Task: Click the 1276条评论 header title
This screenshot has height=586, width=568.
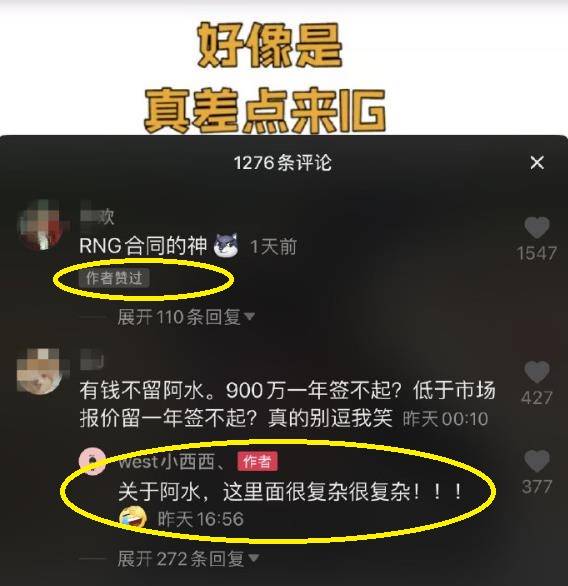Action: 283,163
